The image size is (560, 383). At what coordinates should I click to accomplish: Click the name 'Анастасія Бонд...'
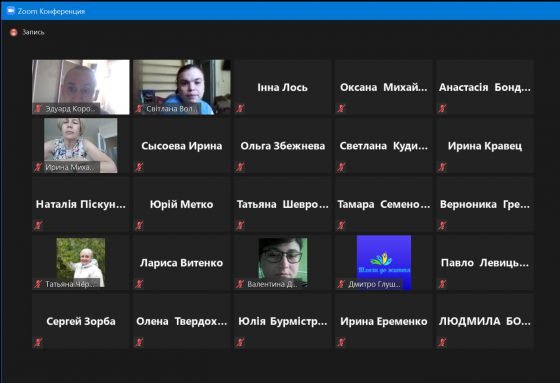coord(485,88)
